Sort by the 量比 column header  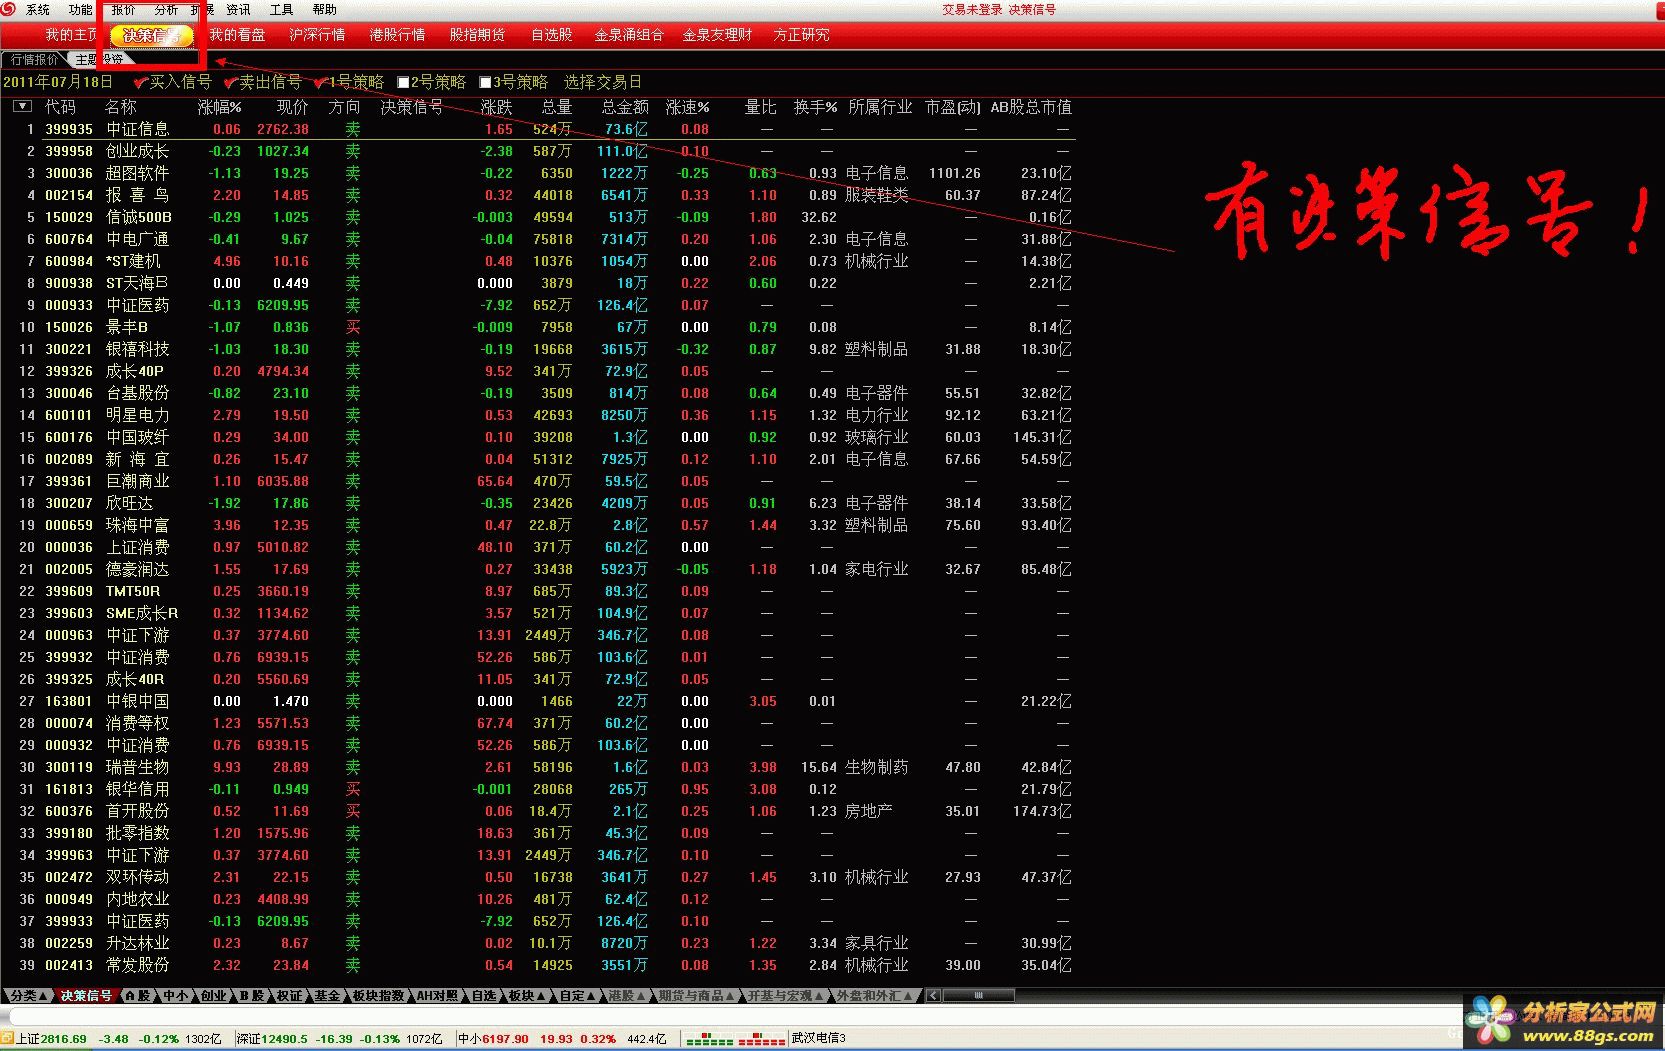(760, 106)
